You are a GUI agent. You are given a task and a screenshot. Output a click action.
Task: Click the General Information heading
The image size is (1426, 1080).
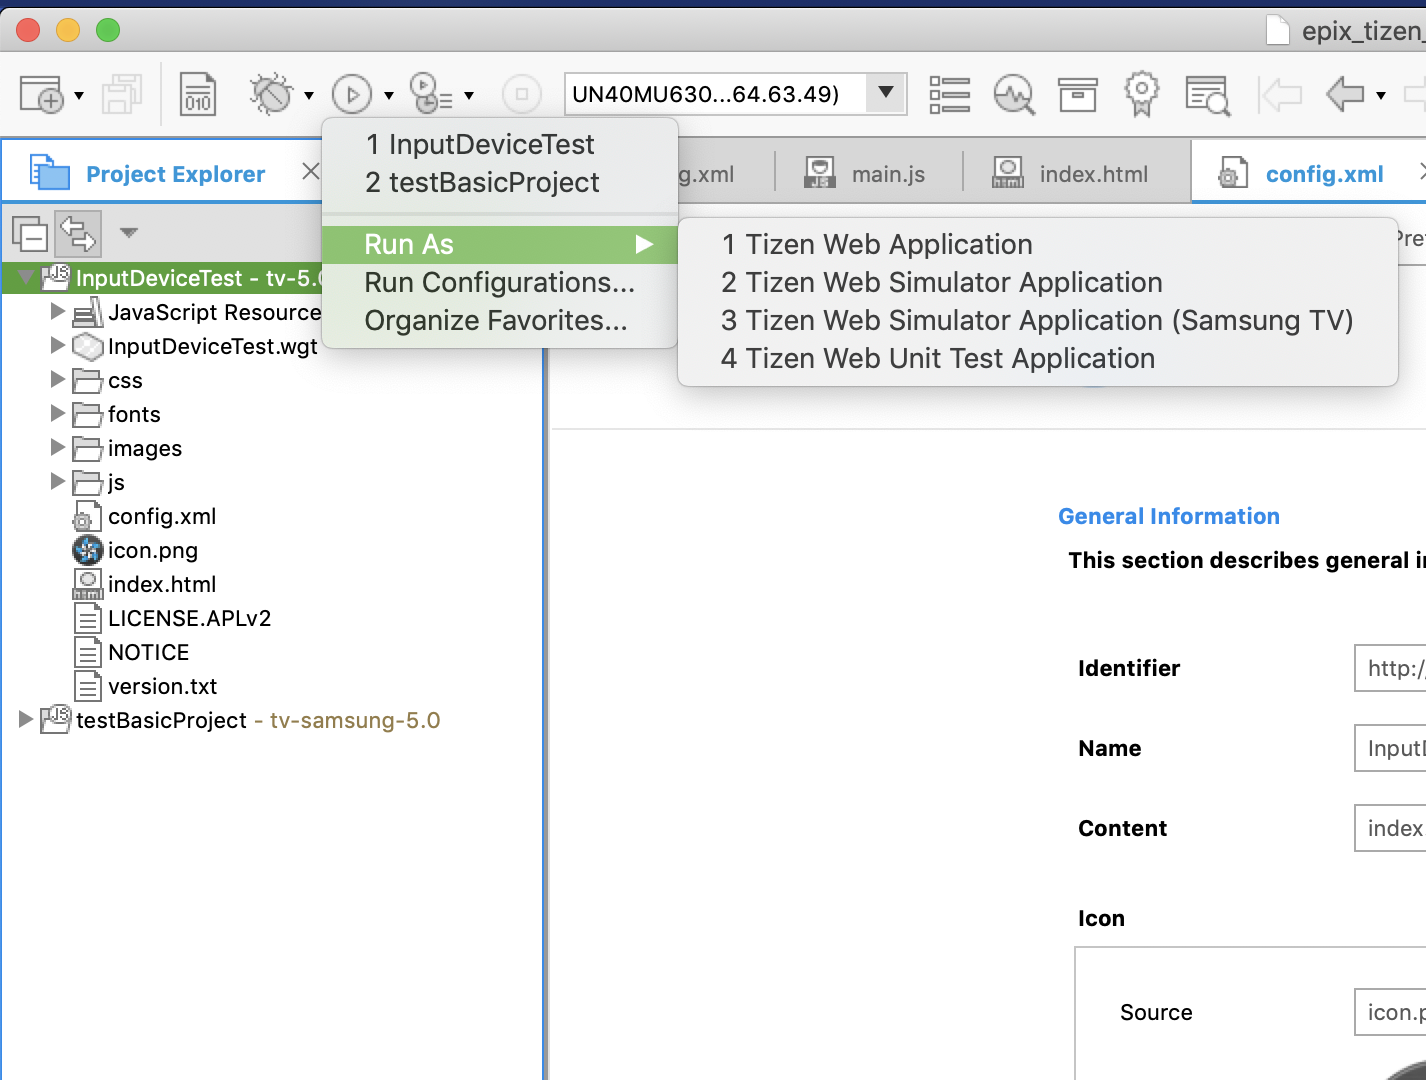click(1169, 516)
